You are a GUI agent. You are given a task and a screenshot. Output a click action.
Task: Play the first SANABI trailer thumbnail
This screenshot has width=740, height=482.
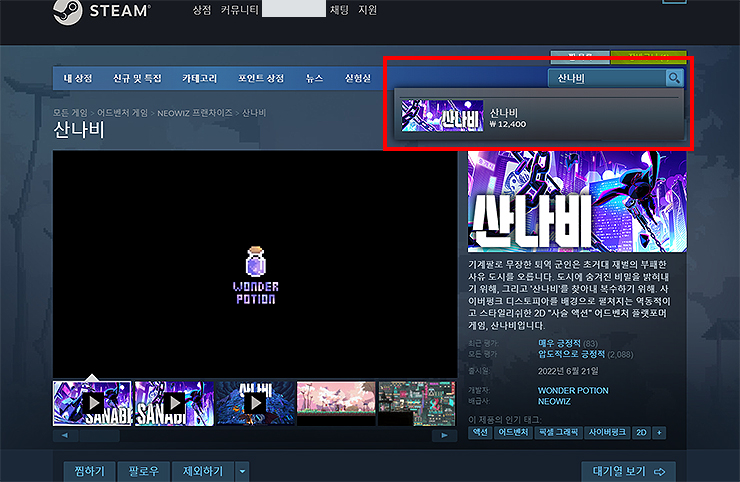92,404
